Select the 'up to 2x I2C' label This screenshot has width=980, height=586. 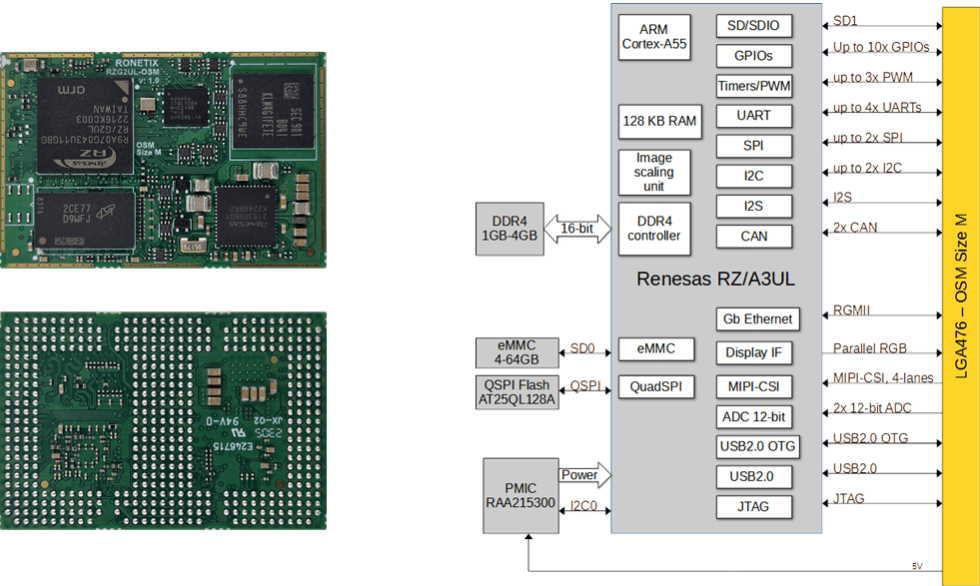(x=867, y=168)
